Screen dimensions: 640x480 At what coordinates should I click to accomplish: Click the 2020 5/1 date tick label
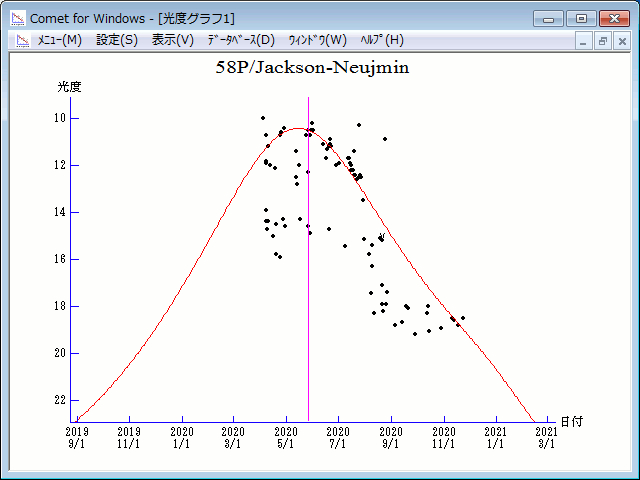point(286,437)
